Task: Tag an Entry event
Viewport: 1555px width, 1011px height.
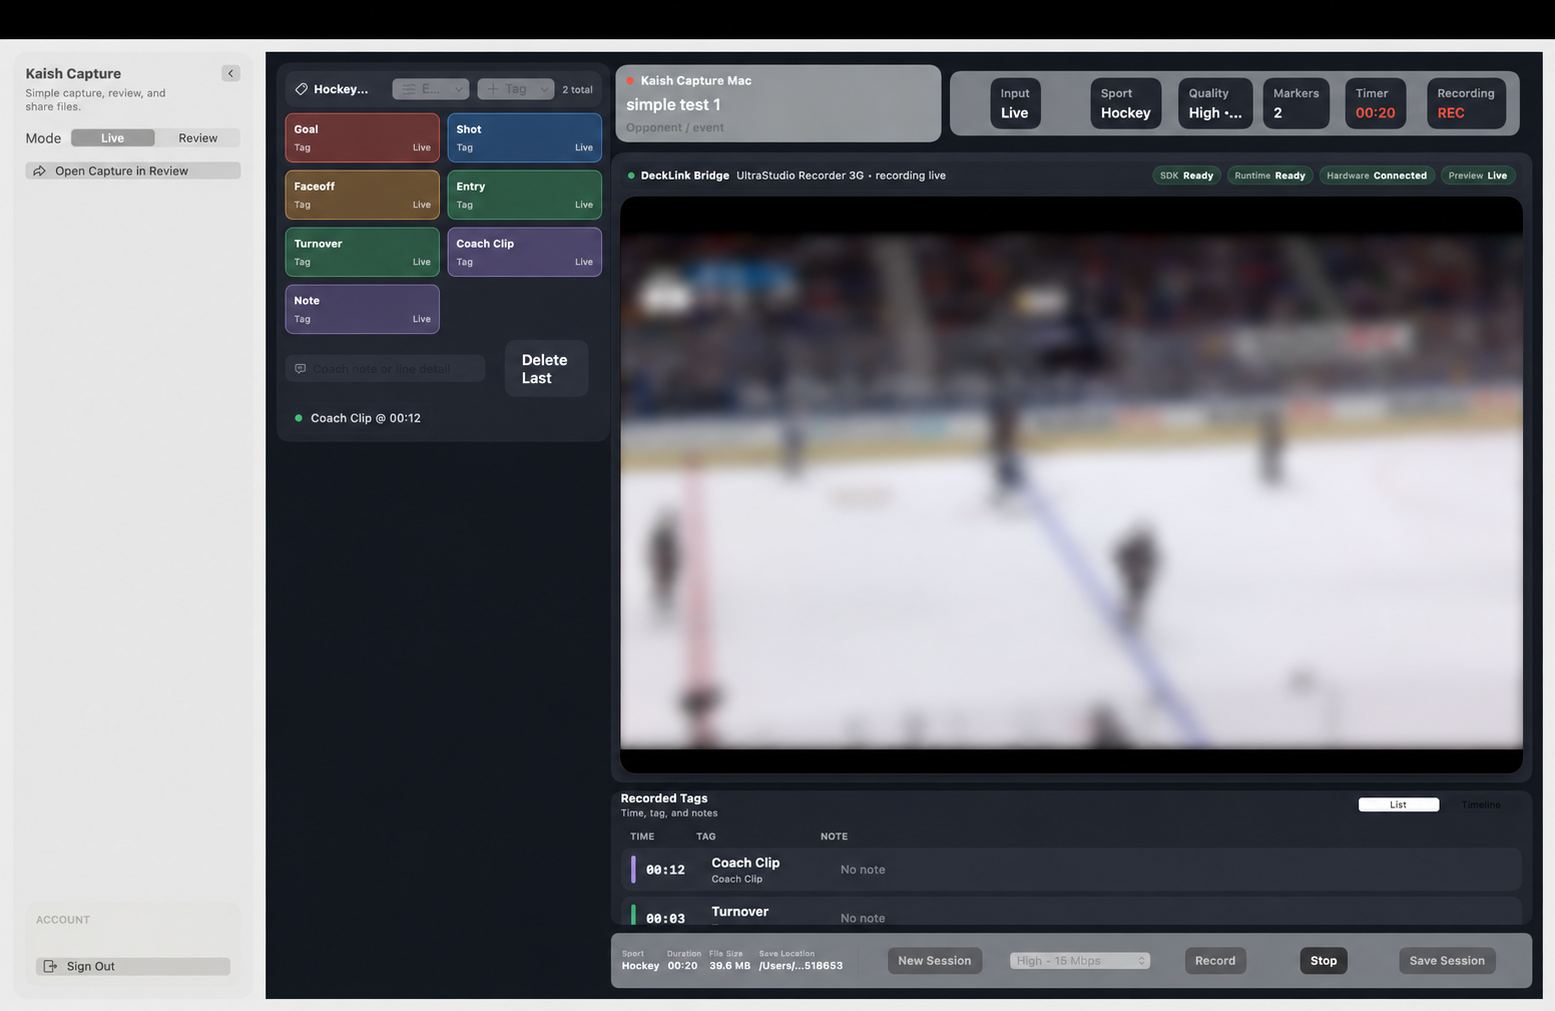Action: pyautogui.click(x=524, y=194)
